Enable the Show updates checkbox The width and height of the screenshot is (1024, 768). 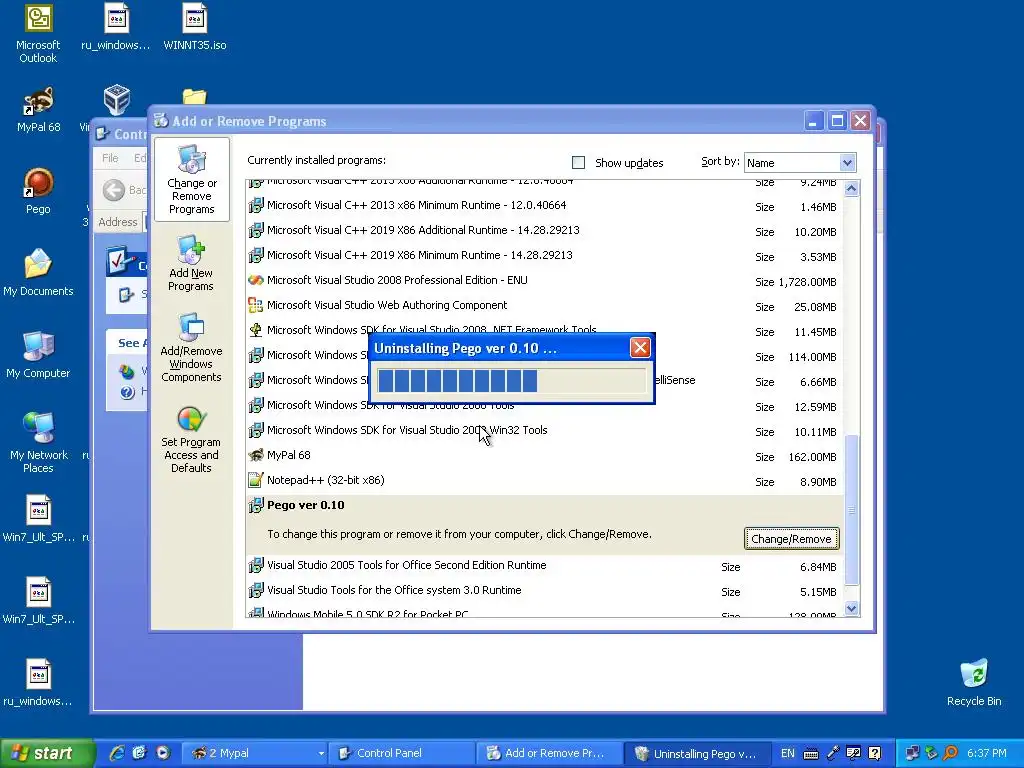pos(578,163)
